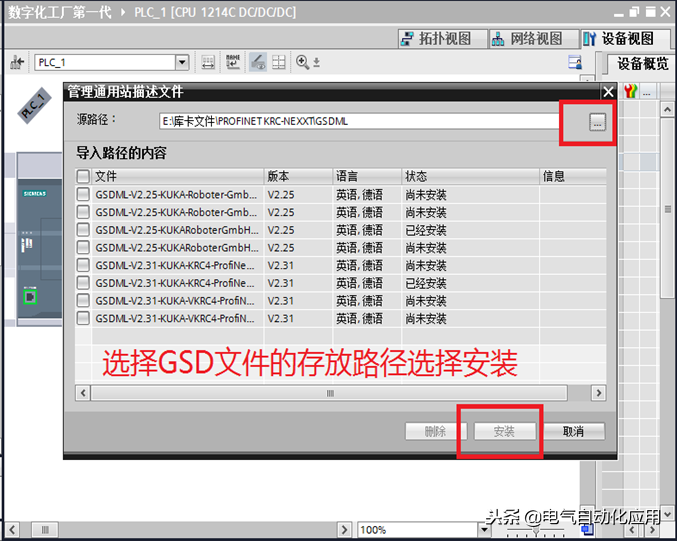This screenshot has width=677, height=541.
Task: Sort by the 文件 column header
Action: pyautogui.click(x=178, y=176)
